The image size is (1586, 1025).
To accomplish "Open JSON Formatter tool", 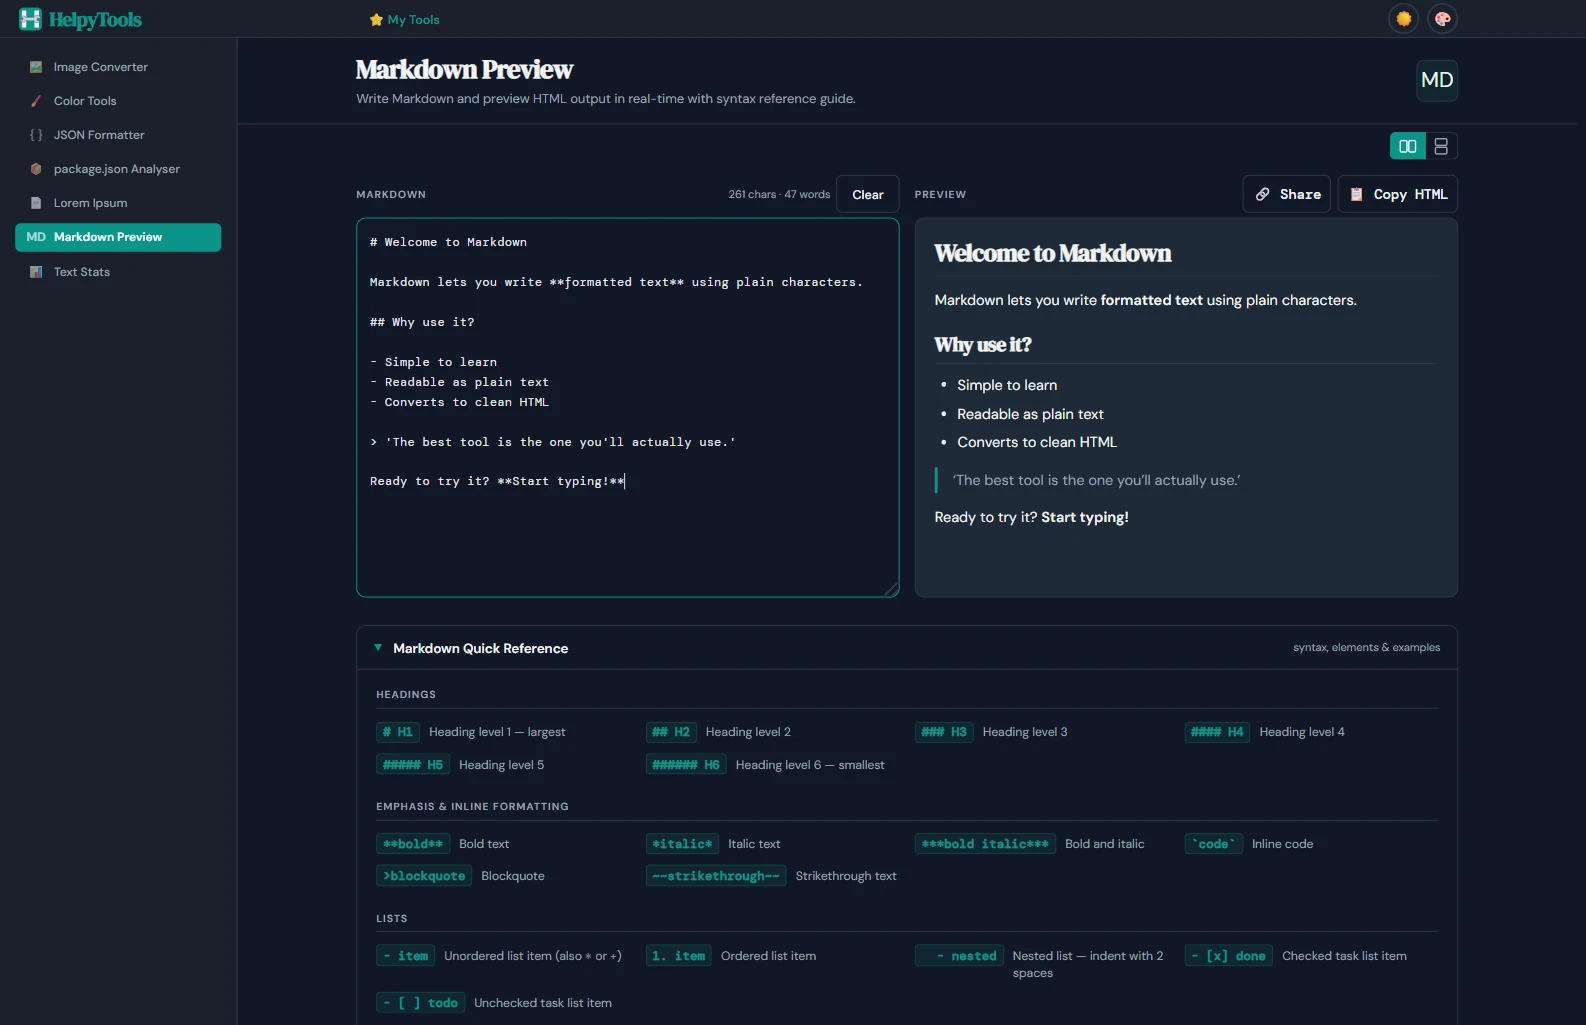I will click(118, 135).
